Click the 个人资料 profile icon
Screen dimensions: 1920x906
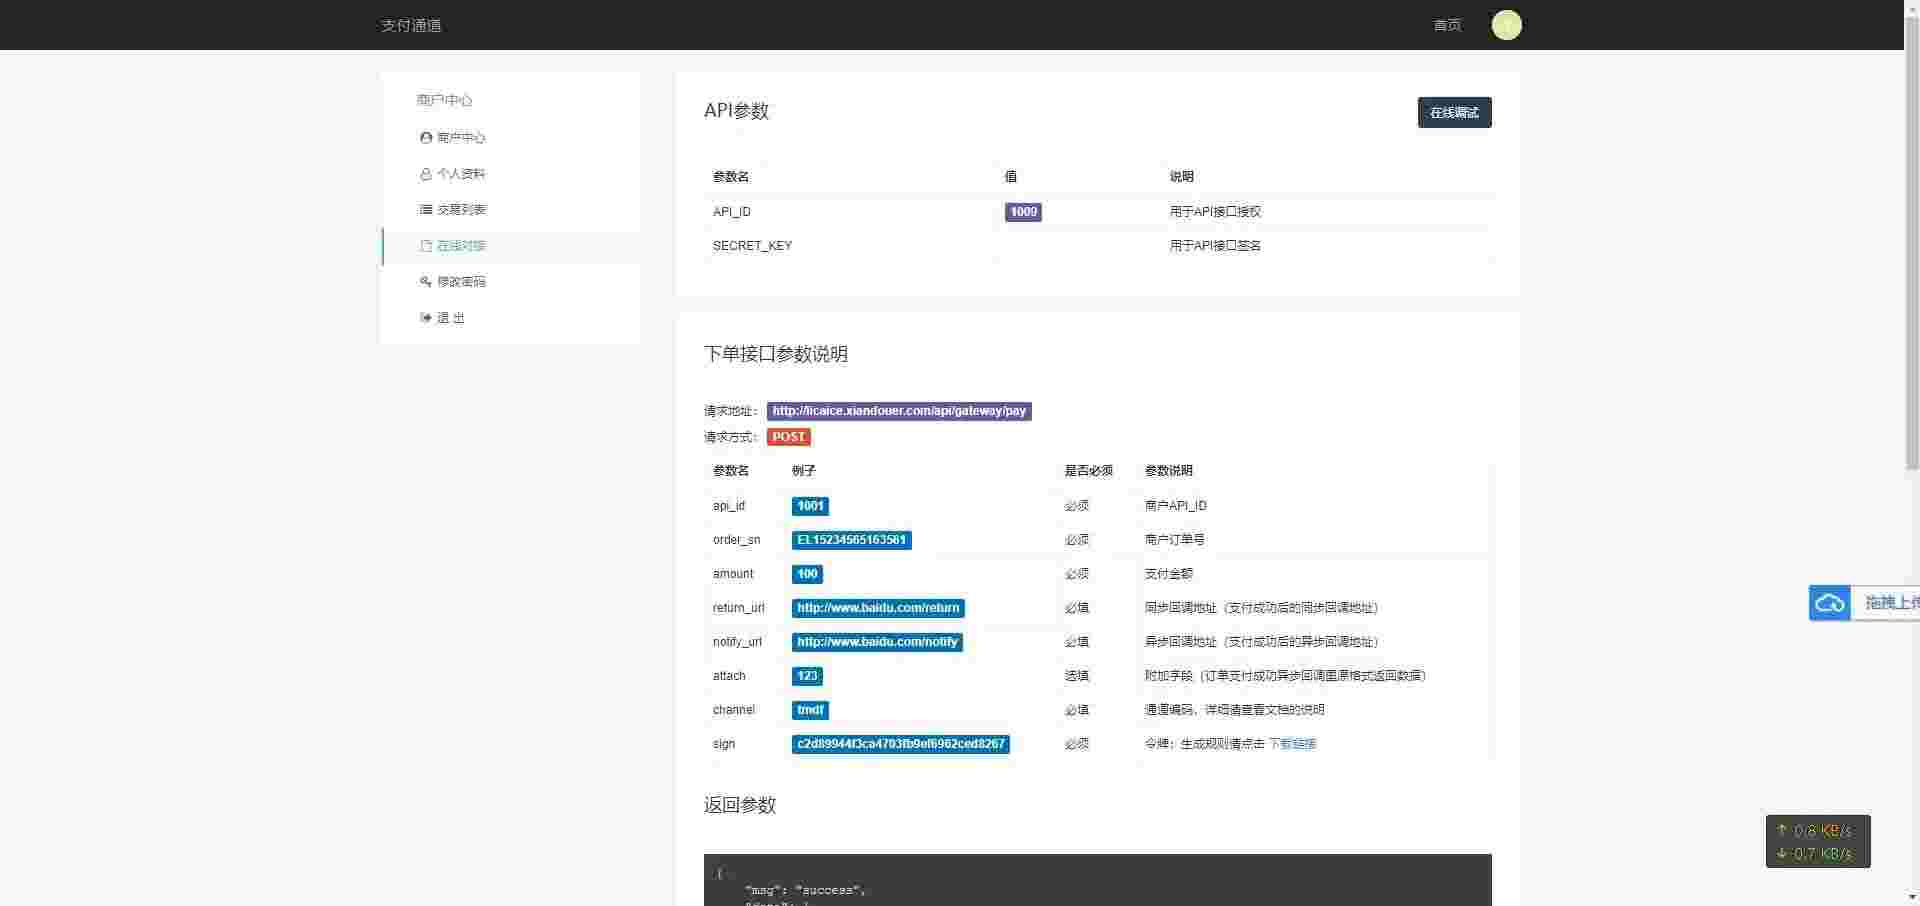[426, 174]
